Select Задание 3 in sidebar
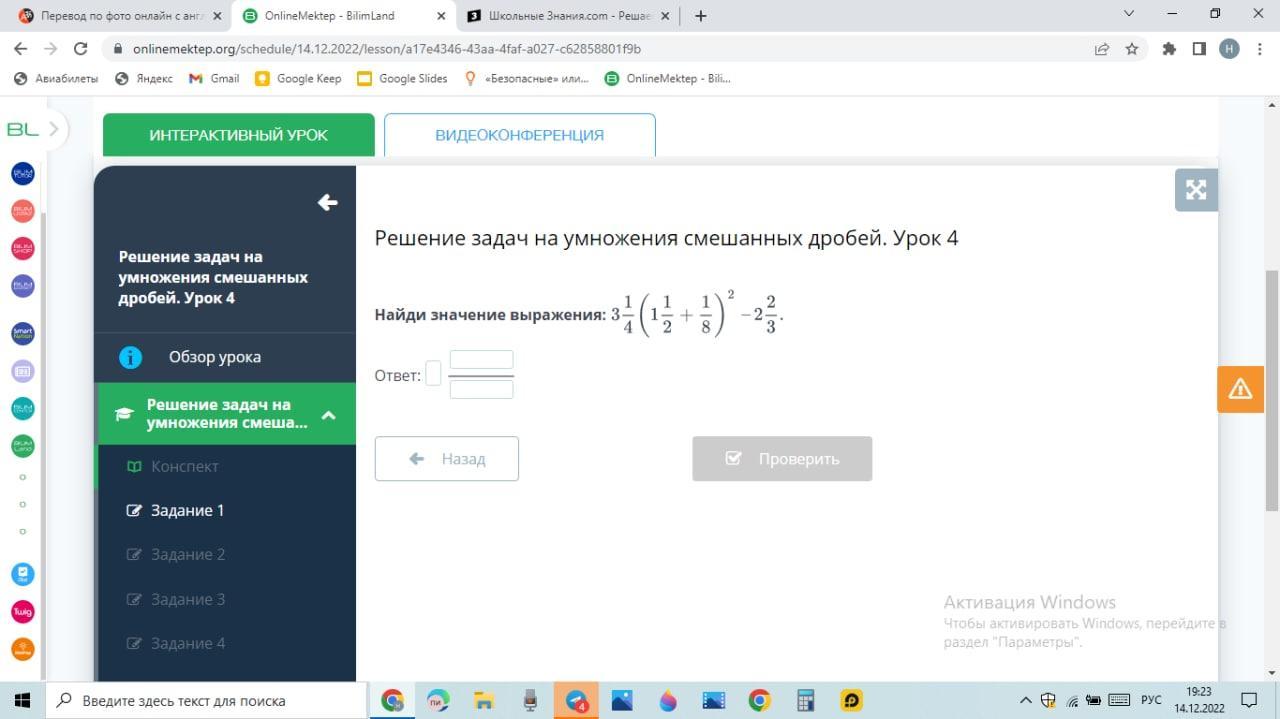The height and width of the screenshot is (719, 1280). tap(188, 599)
